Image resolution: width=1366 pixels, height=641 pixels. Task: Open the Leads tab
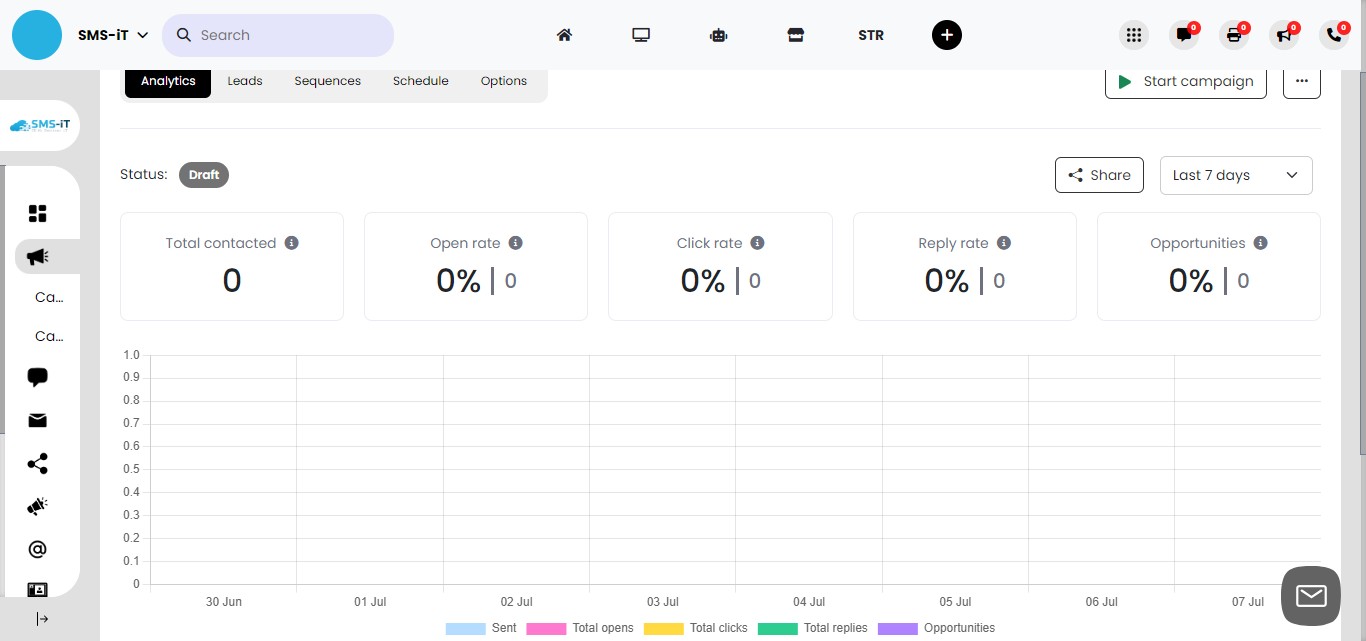[x=244, y=81]
